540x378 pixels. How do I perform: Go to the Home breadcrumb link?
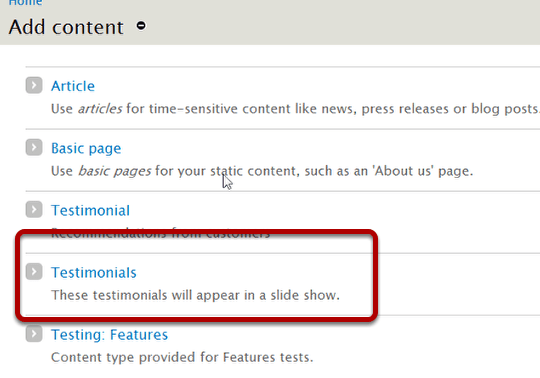(25, 3)
